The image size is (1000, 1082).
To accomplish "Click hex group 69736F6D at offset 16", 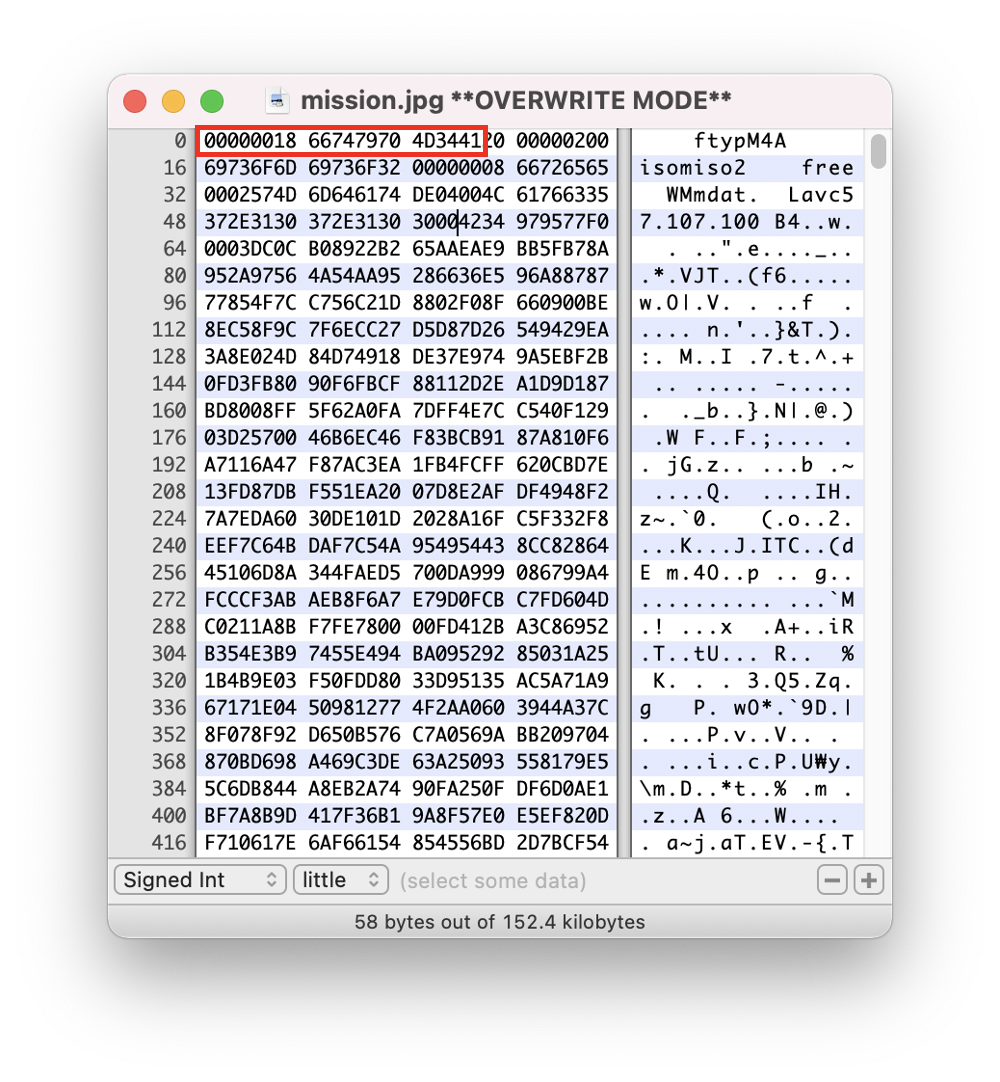I will click(250, 168).
